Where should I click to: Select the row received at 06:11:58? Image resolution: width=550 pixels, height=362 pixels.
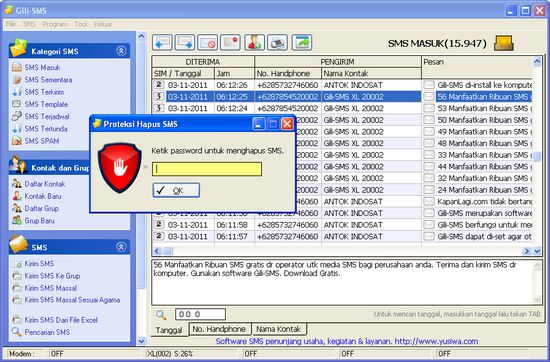[x=342, y=224]
